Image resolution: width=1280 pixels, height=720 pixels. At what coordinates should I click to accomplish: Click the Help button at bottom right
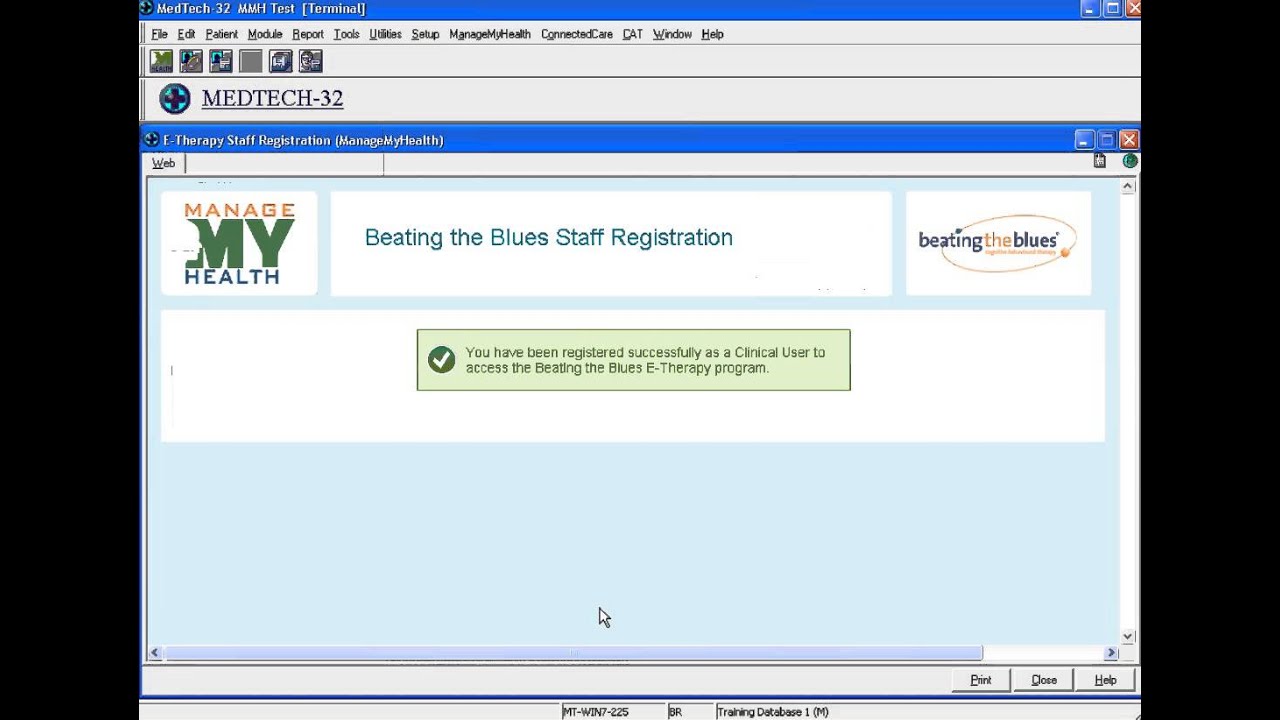point(1105,680)
